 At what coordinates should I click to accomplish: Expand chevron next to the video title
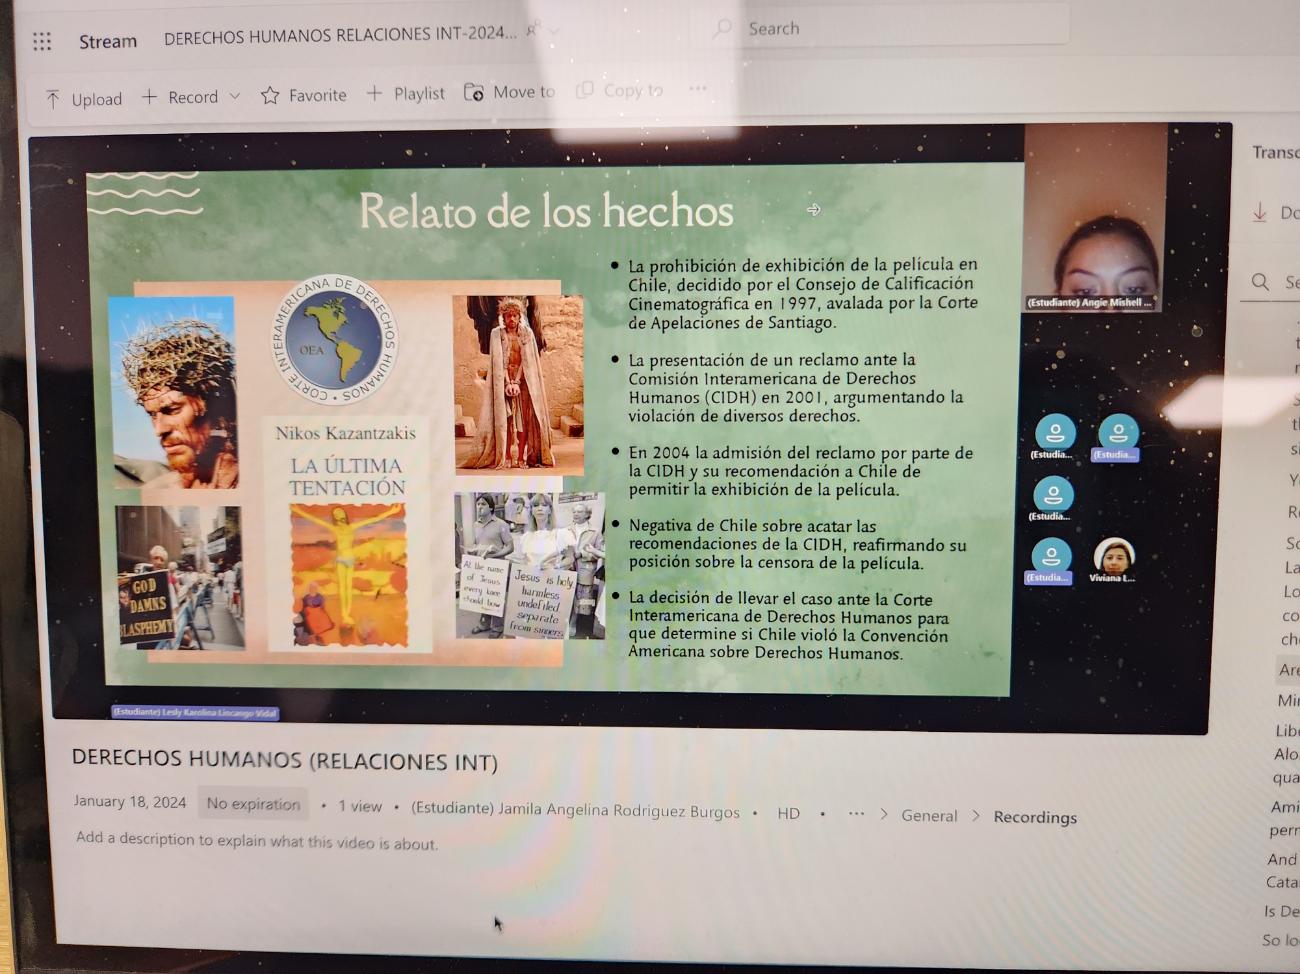point(554,31)
